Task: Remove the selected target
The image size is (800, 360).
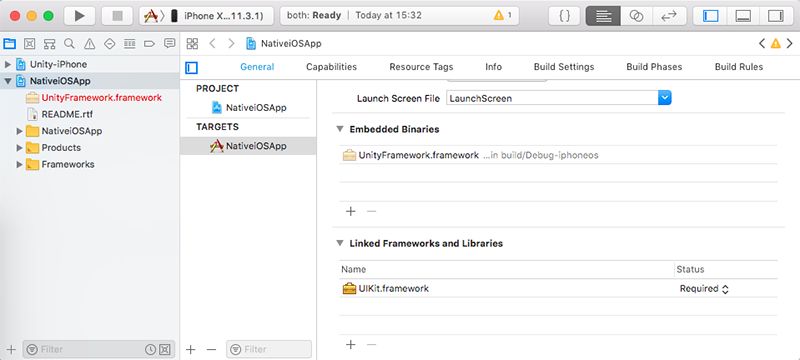Action: coord(211,349)
